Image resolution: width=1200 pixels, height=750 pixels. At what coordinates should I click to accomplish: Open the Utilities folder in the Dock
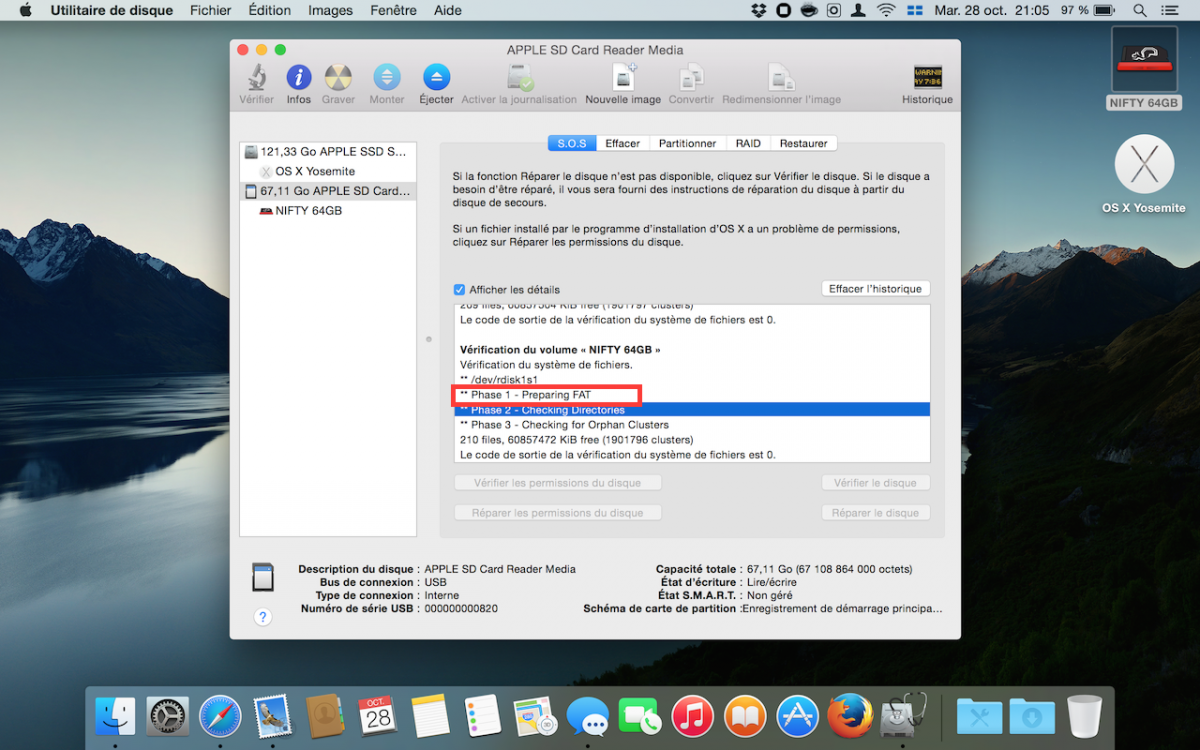[979, 716]
